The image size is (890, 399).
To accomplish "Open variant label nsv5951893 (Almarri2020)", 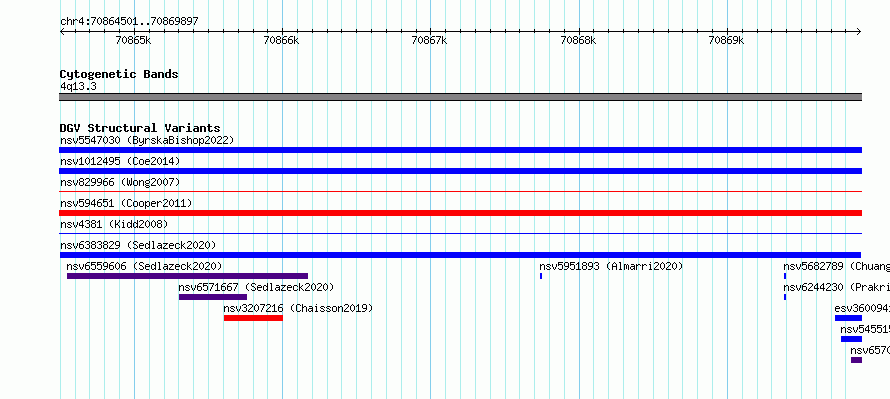I will (x=611, y=266).
